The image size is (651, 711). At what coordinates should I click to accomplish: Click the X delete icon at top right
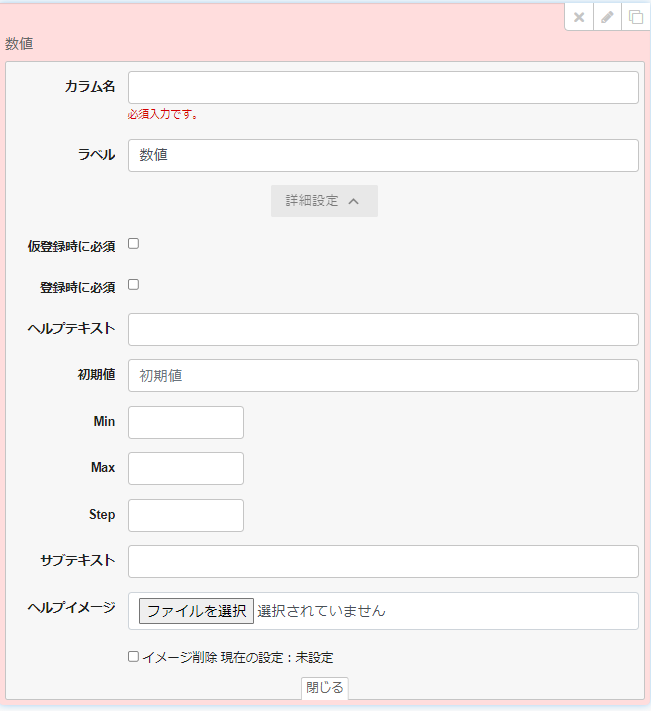tap(579, 17)
